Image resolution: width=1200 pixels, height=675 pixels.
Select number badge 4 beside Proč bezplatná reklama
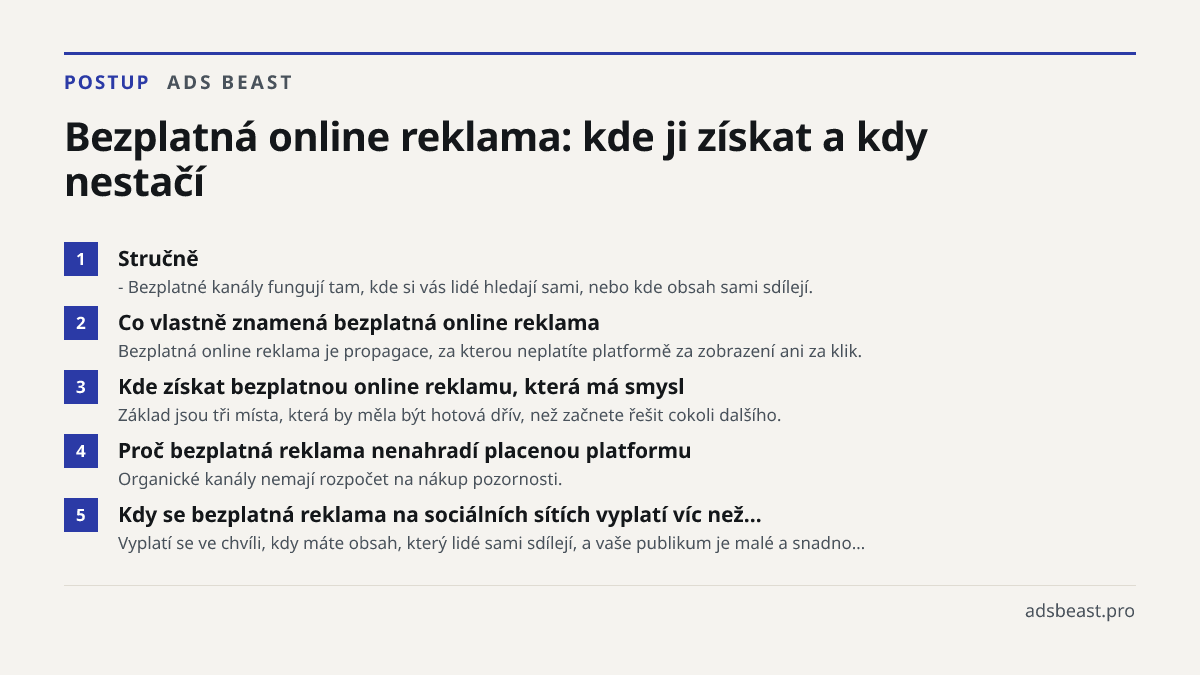click(x=81, y=451)
